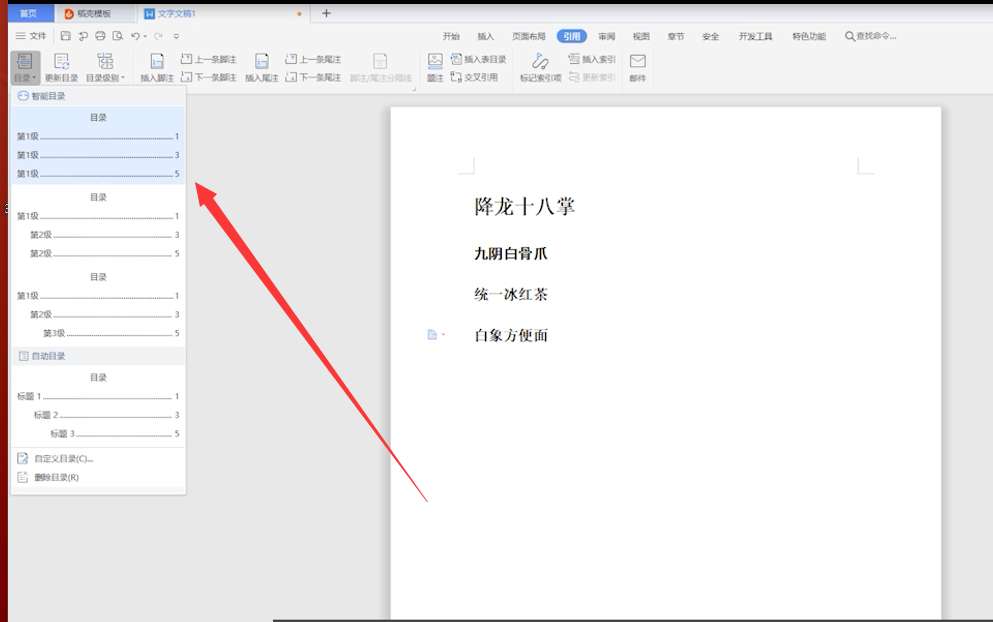Switch to the 章节 ribbon tab
The height and width of the screenshot is (622, 993).
[676, 36]
